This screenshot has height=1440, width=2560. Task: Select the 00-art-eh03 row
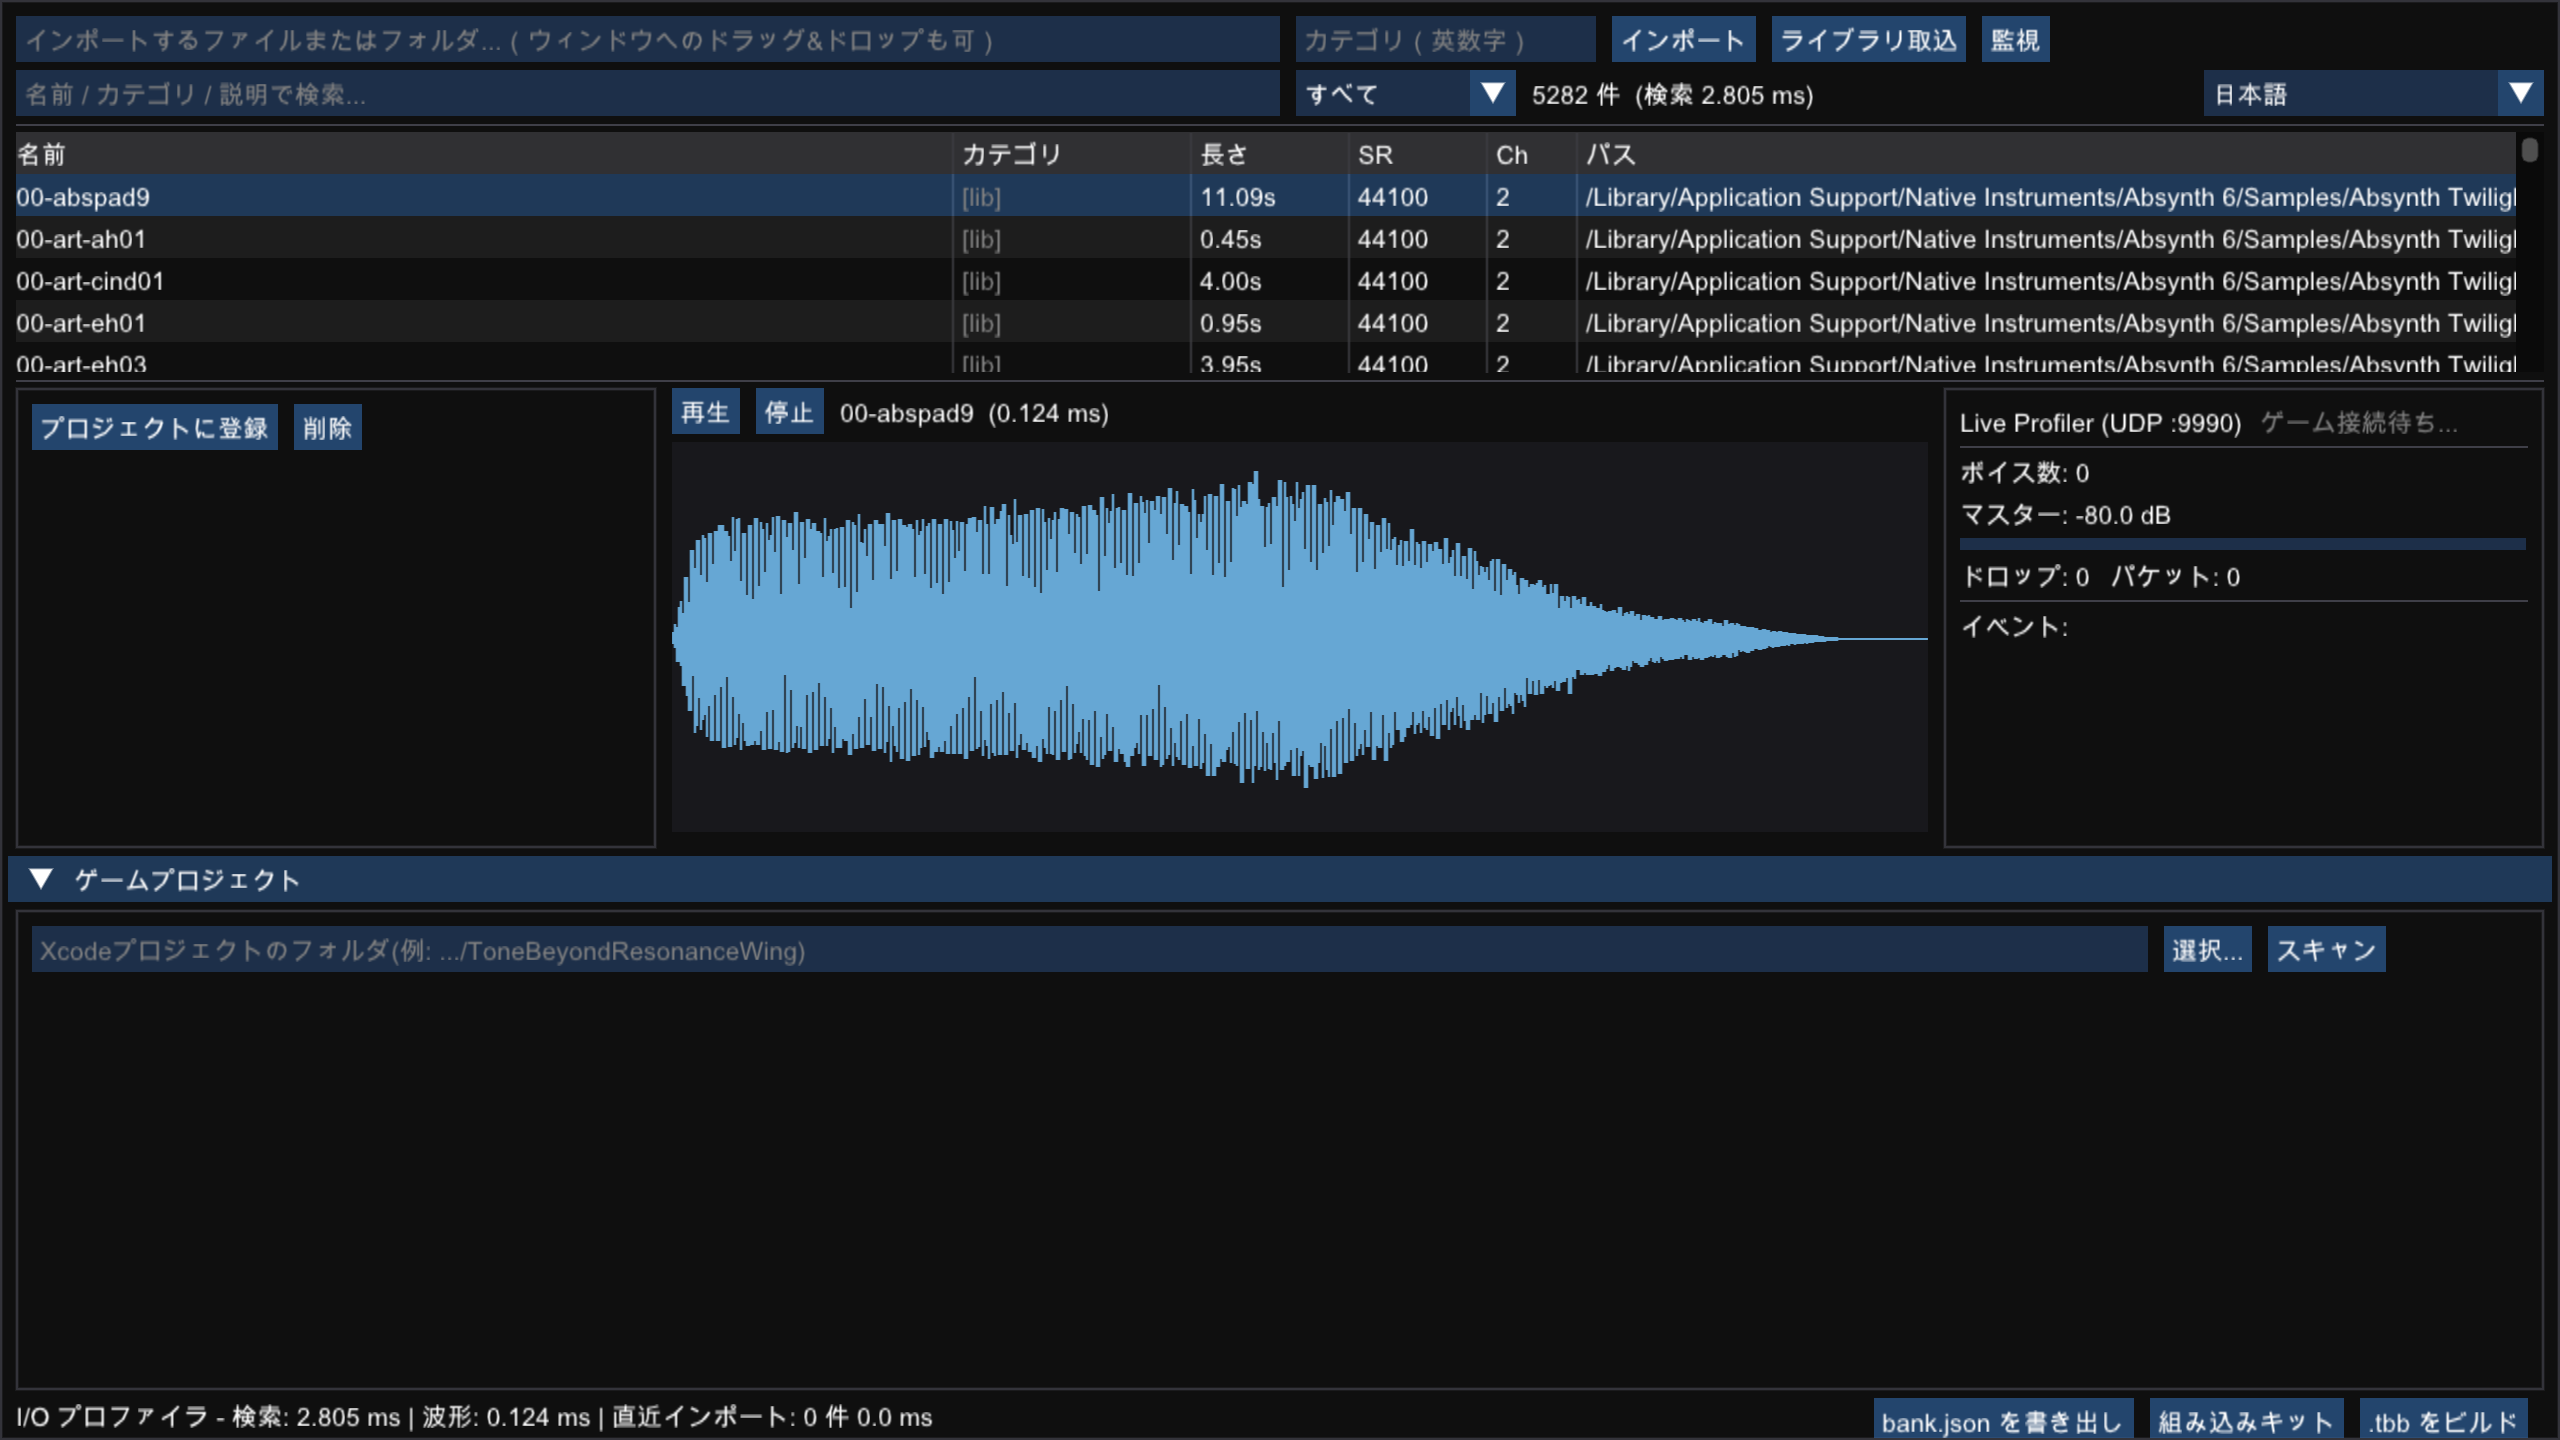[x=1265, y=360]
